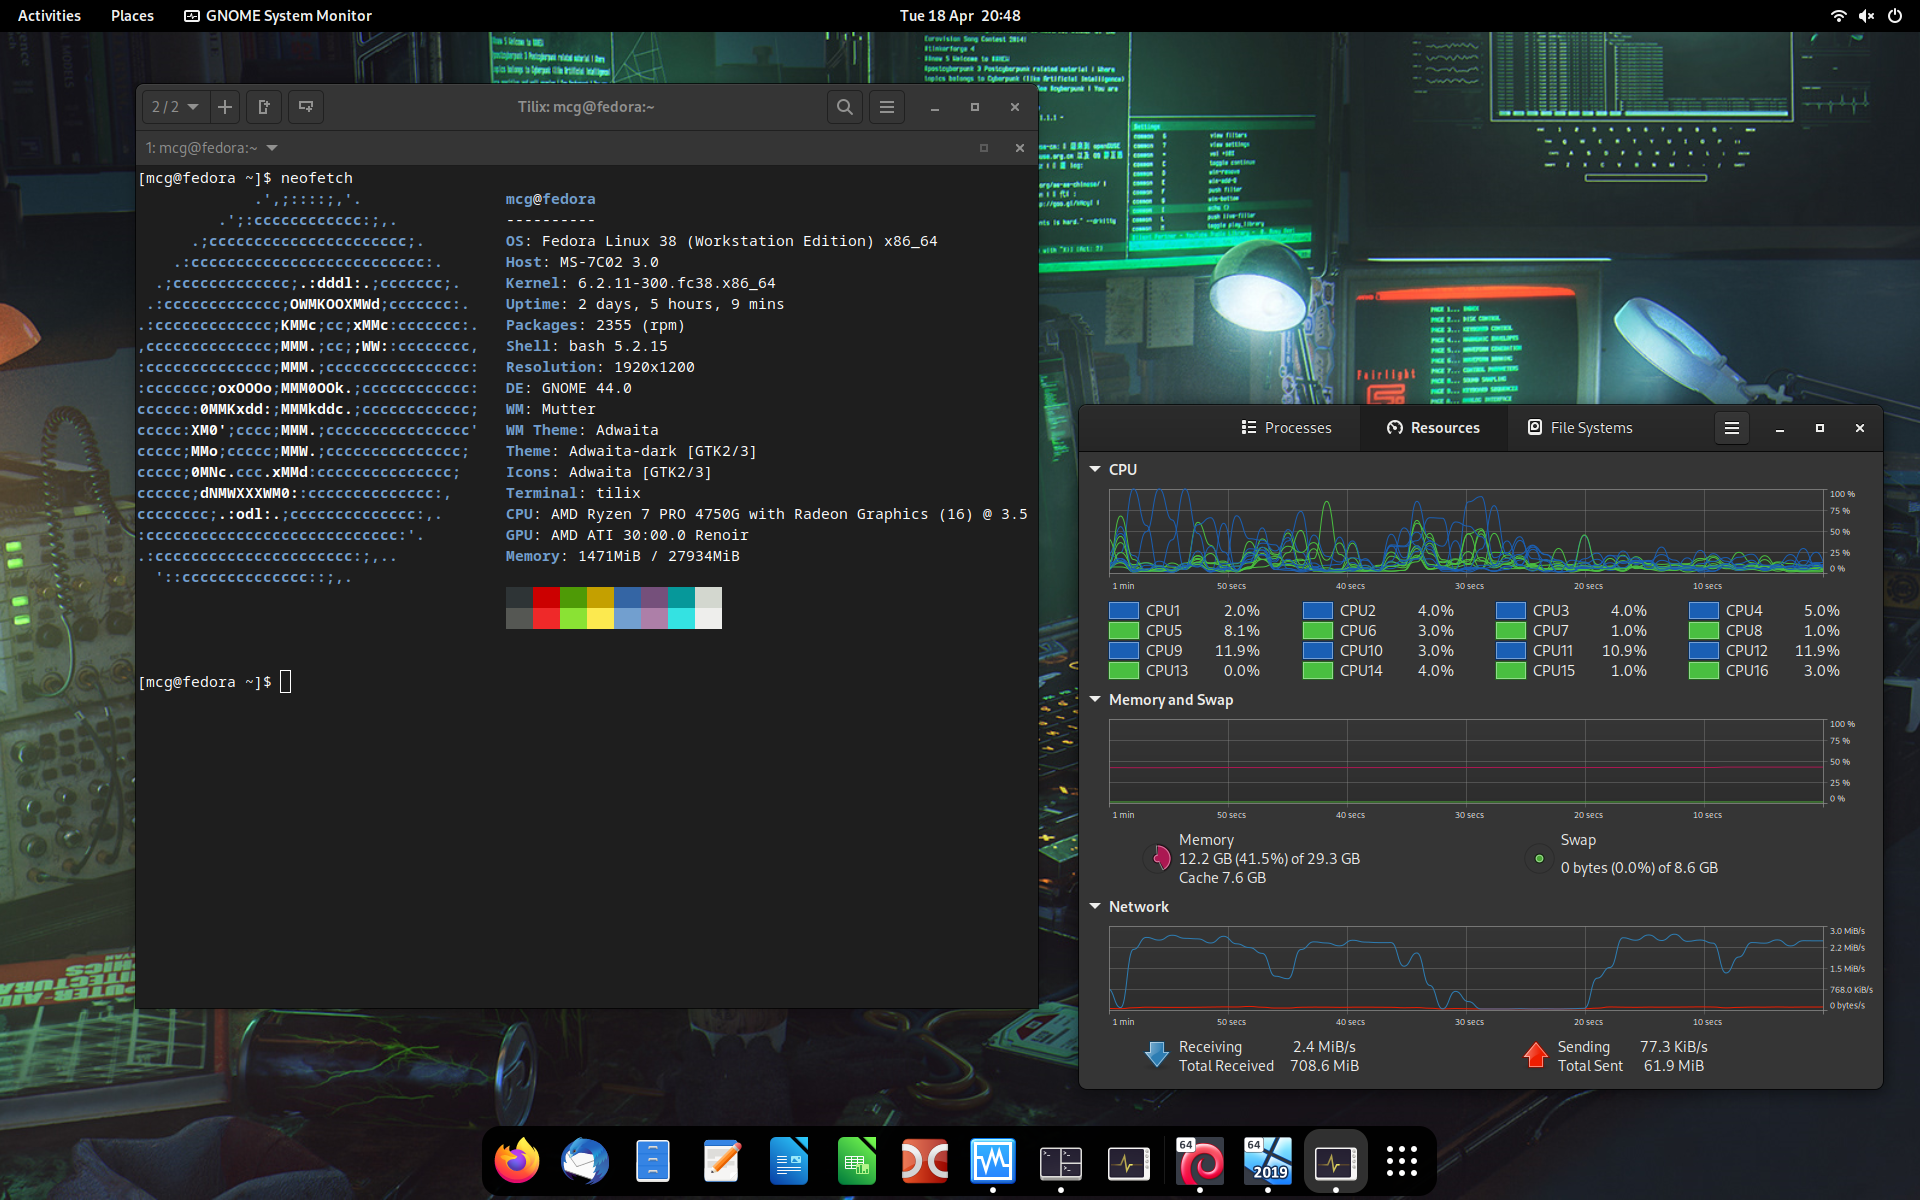Change the CPU13 graph color
This screenshot has height=1200, width=1920.
pos(1124,671)
